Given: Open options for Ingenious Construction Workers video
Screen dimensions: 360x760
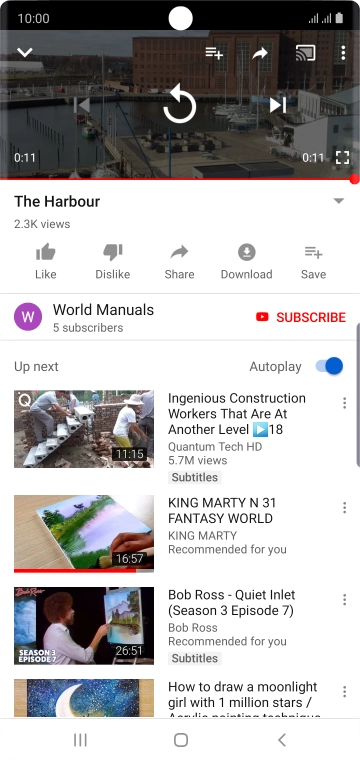Looking at the screenshot, I should tap(344, 403).
